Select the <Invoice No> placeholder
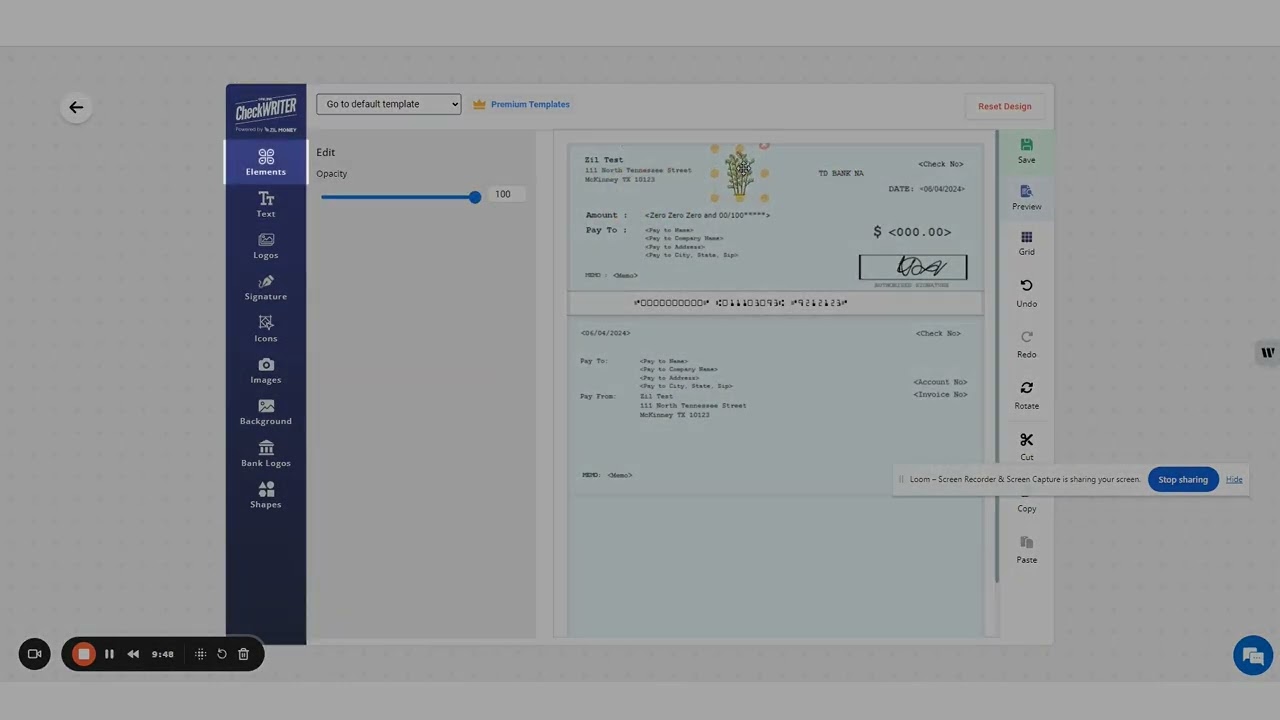The image size is (1280, 720). point(940,394)
